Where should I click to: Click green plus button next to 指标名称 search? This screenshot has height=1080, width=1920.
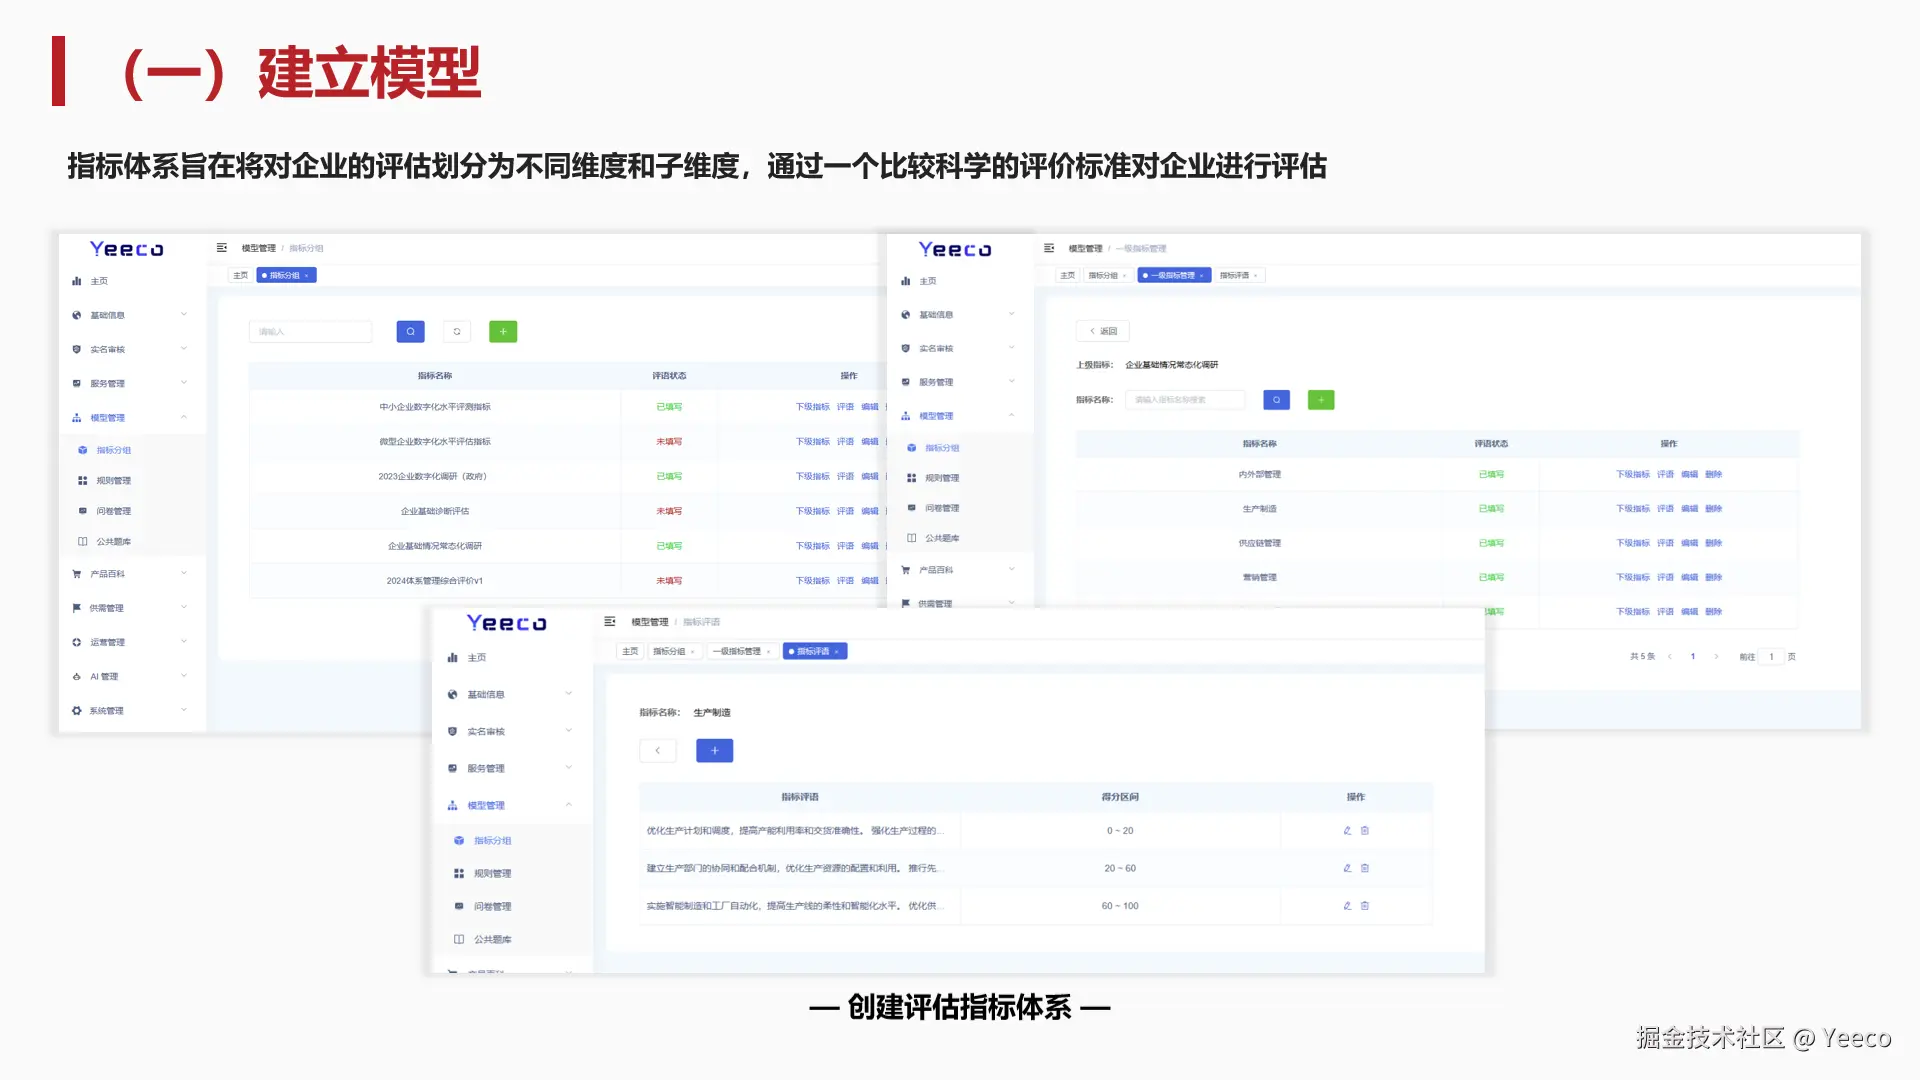click(x=1321, y=400)
